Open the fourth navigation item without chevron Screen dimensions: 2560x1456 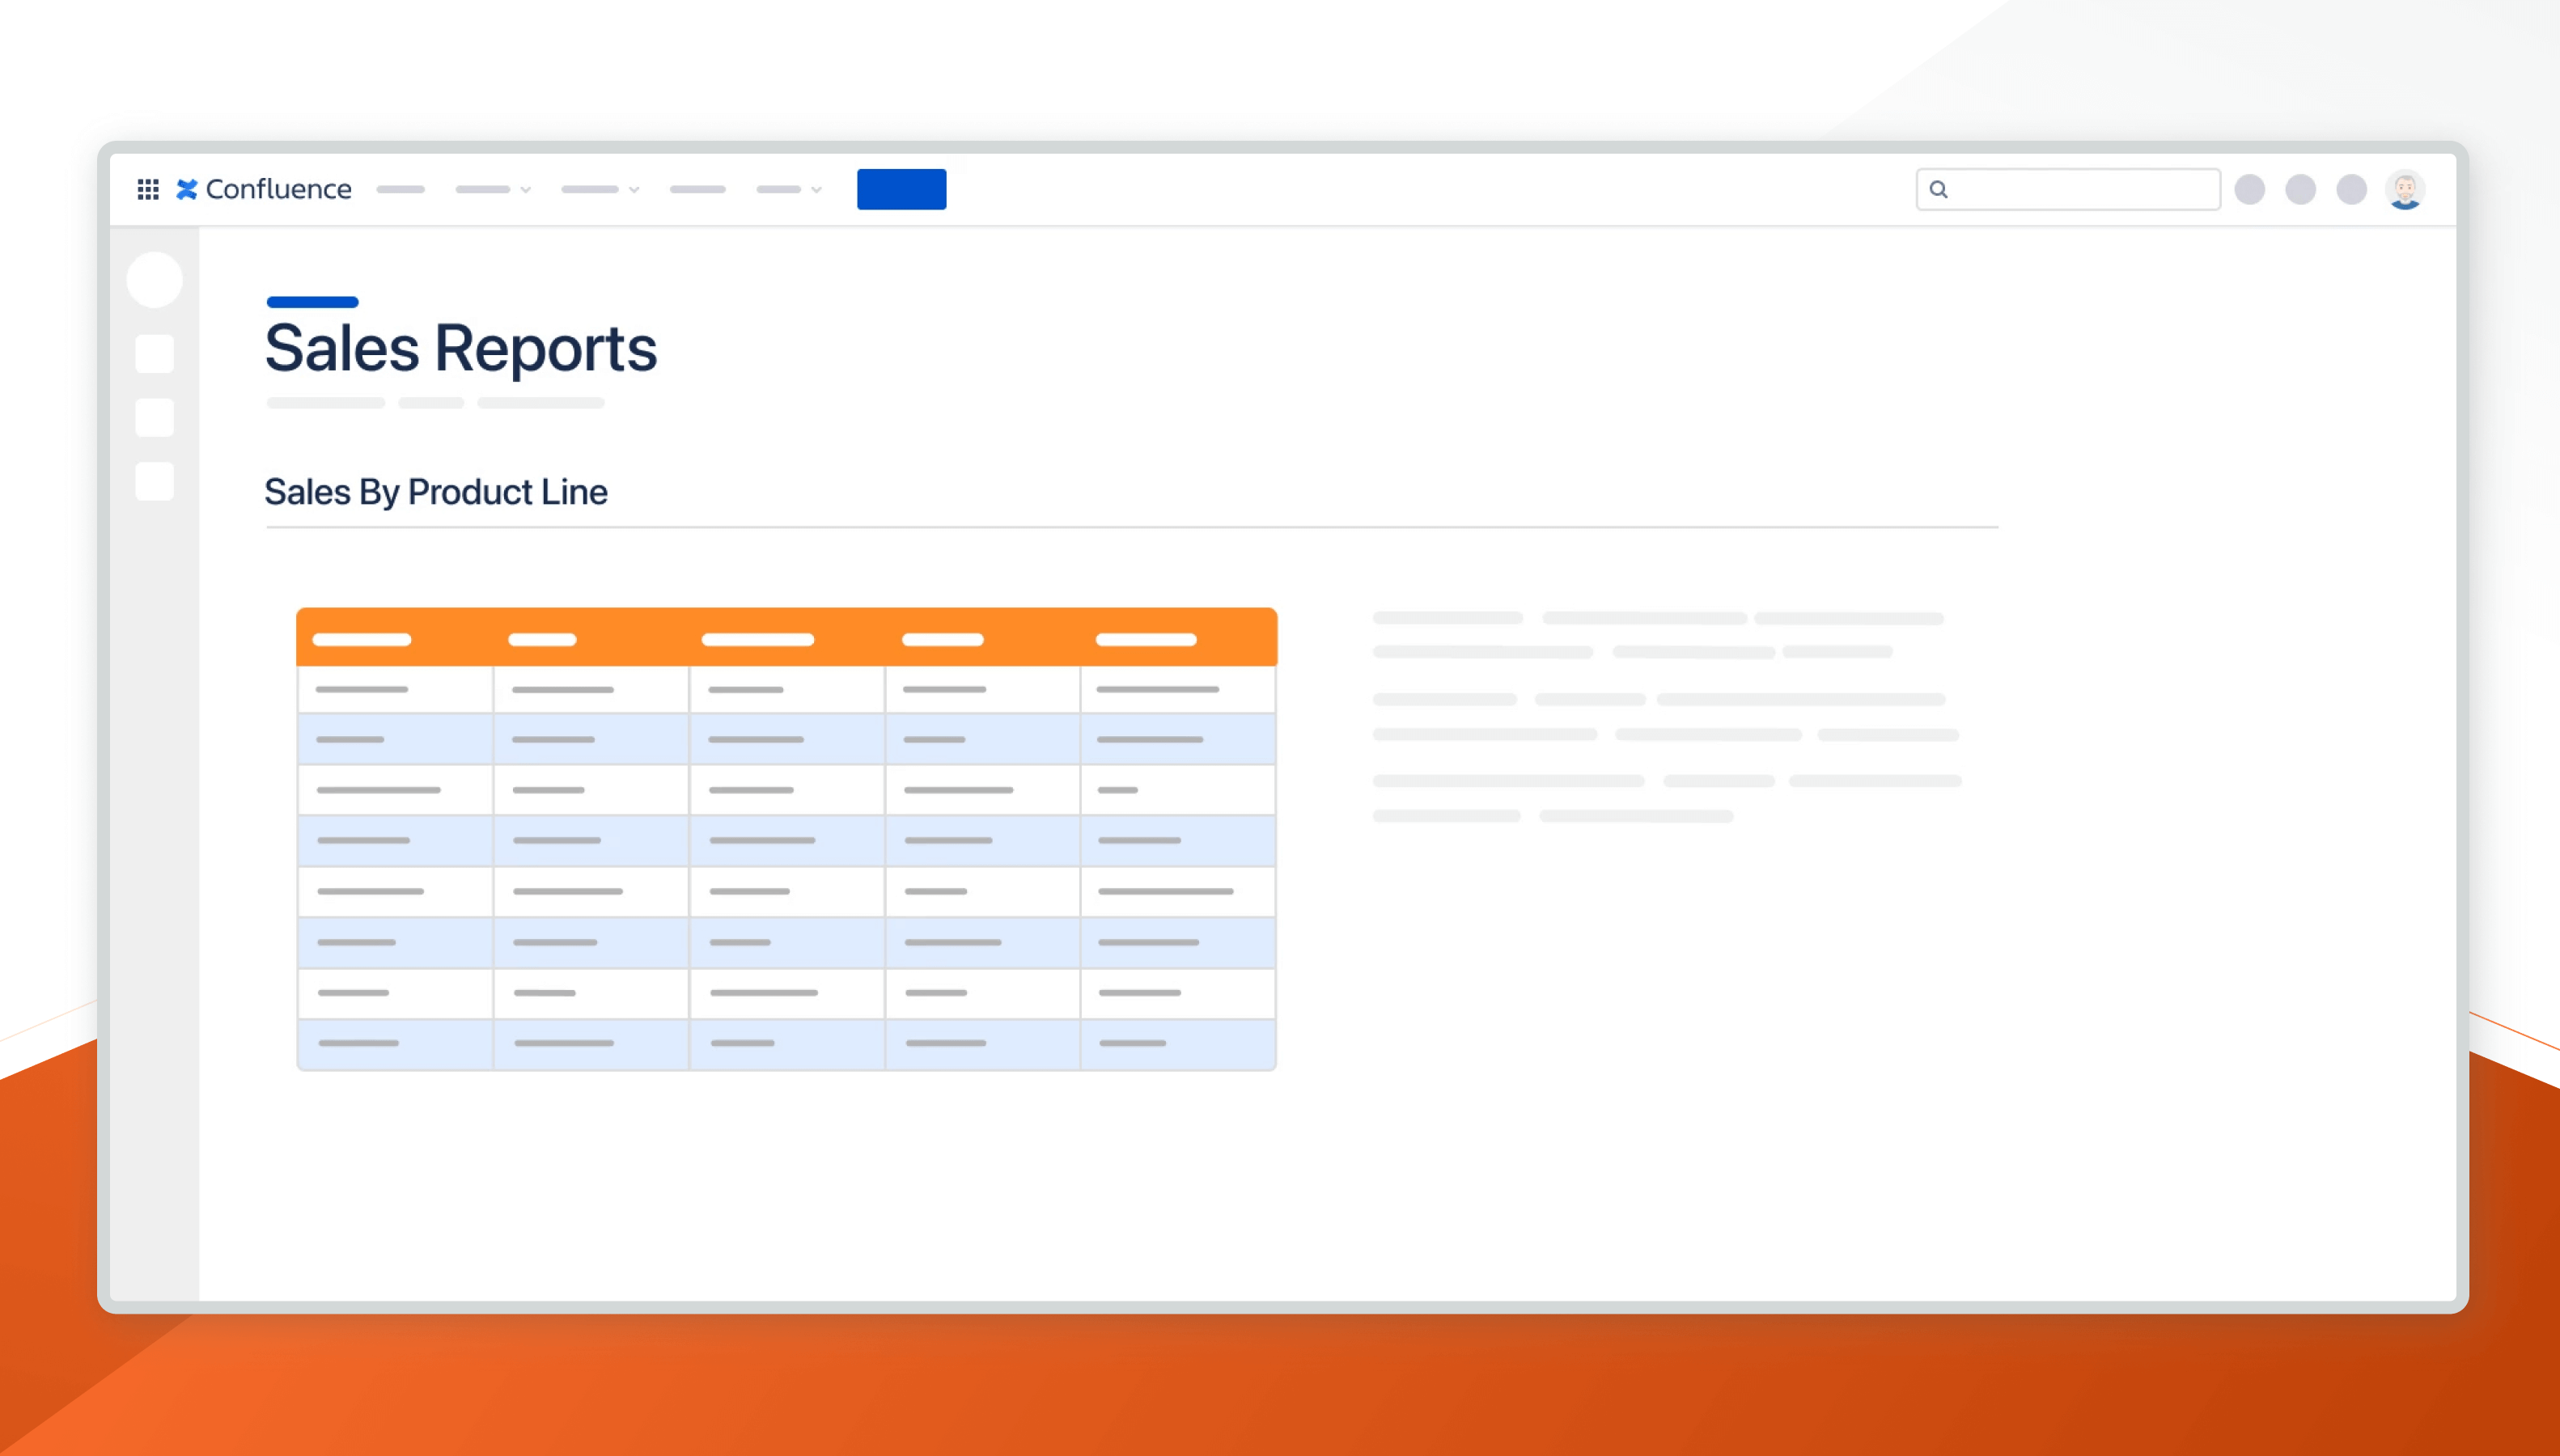tap(697, 189)
